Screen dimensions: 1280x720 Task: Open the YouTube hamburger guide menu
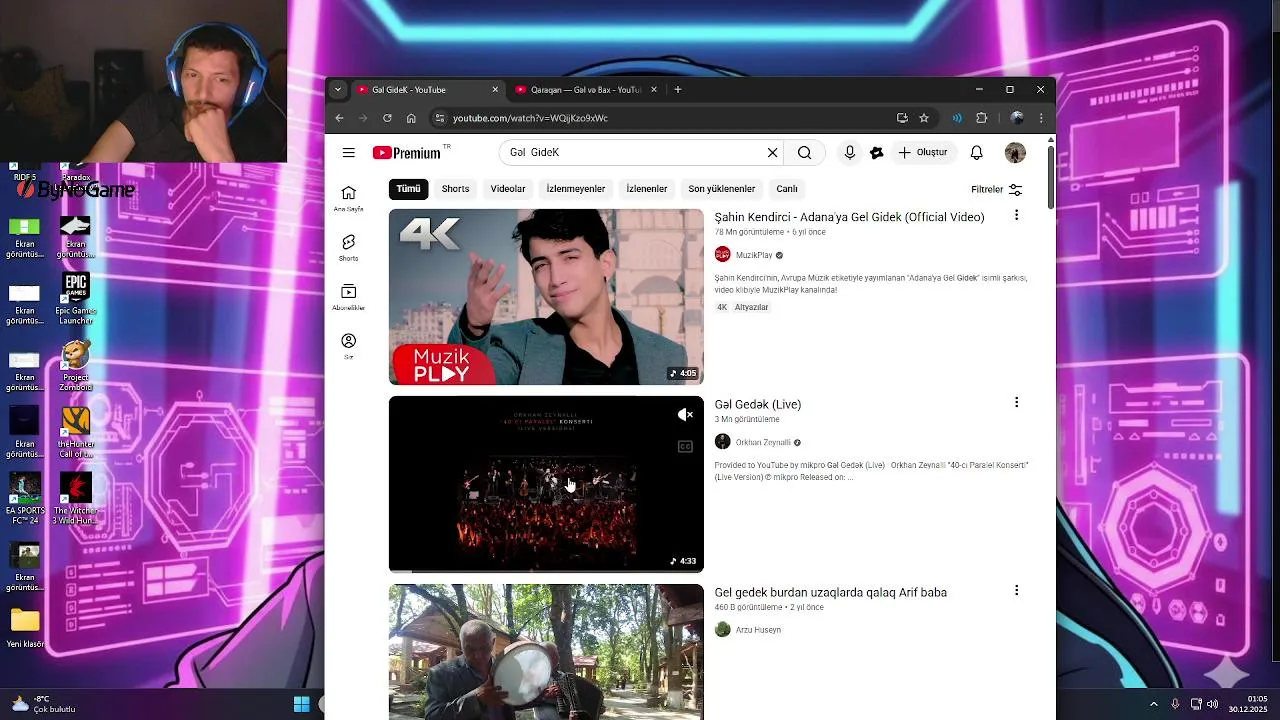click(x=348, y=153)
